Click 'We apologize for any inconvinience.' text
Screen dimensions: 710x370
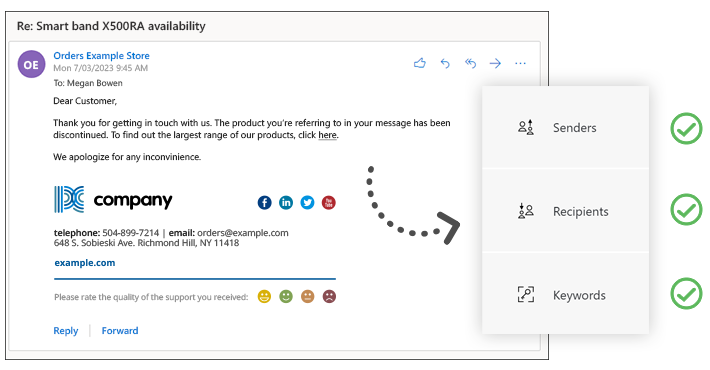pyautogui.click(x=127, y=157)
